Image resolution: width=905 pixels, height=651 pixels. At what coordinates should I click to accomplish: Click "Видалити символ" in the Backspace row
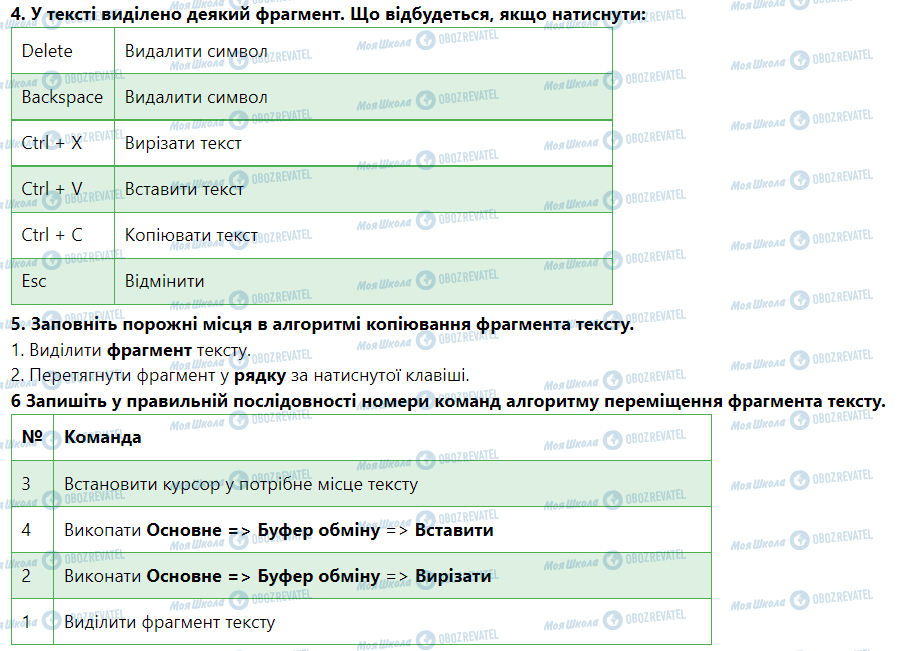(196, 97)
